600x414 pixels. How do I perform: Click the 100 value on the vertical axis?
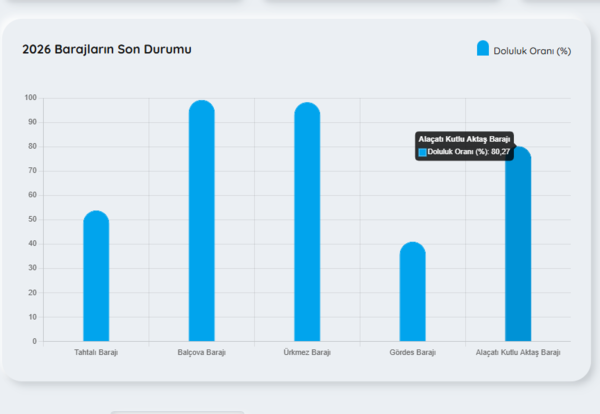tap(30, 98)
